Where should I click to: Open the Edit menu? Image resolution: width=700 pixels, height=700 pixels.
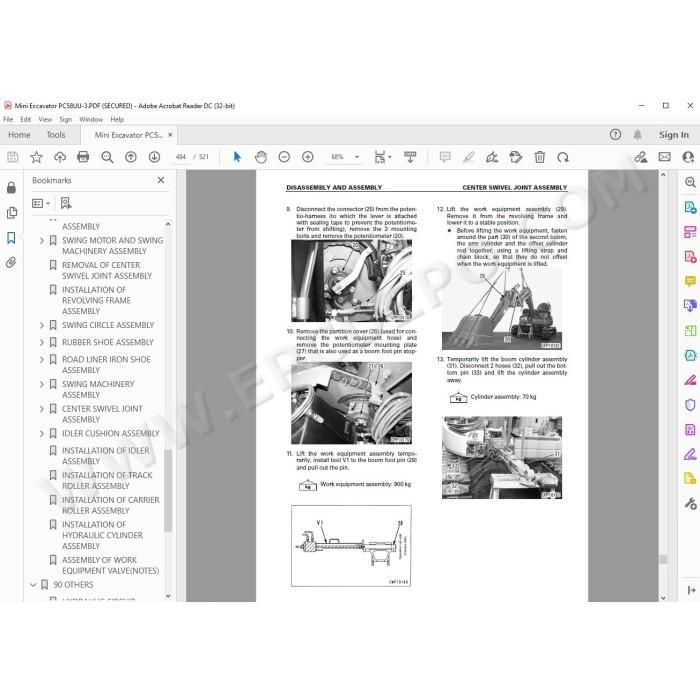pyautogui.click(x=25, y=119)
